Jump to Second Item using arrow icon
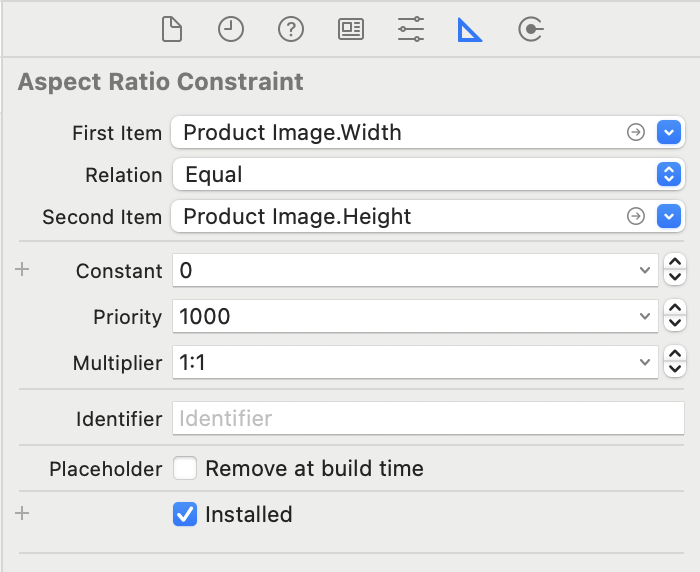Image resolution: width=700 pixels, height=572 pixels. tap(635, 216)
